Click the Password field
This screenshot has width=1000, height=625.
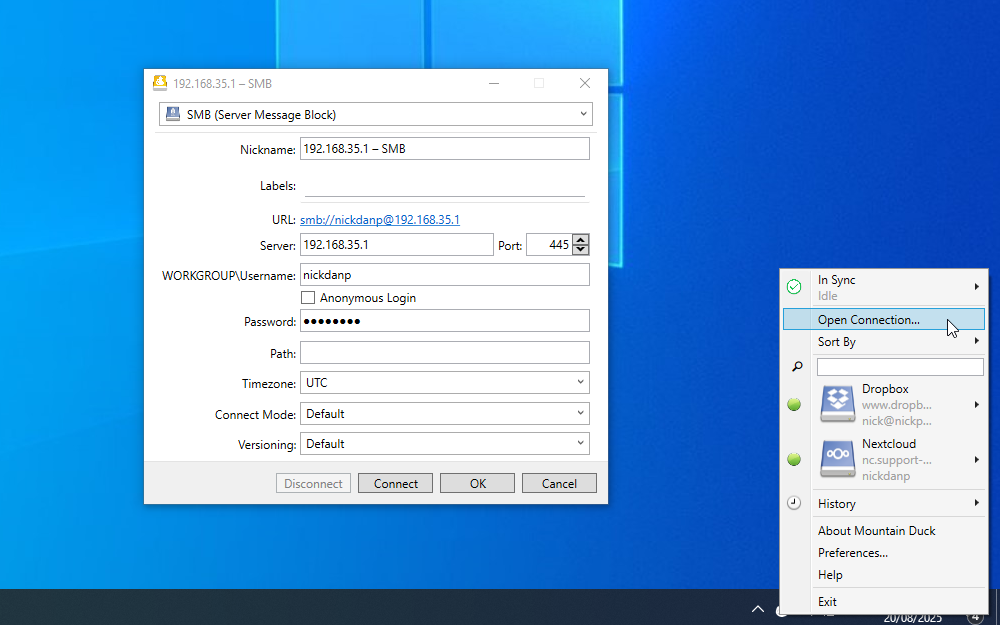445,321
